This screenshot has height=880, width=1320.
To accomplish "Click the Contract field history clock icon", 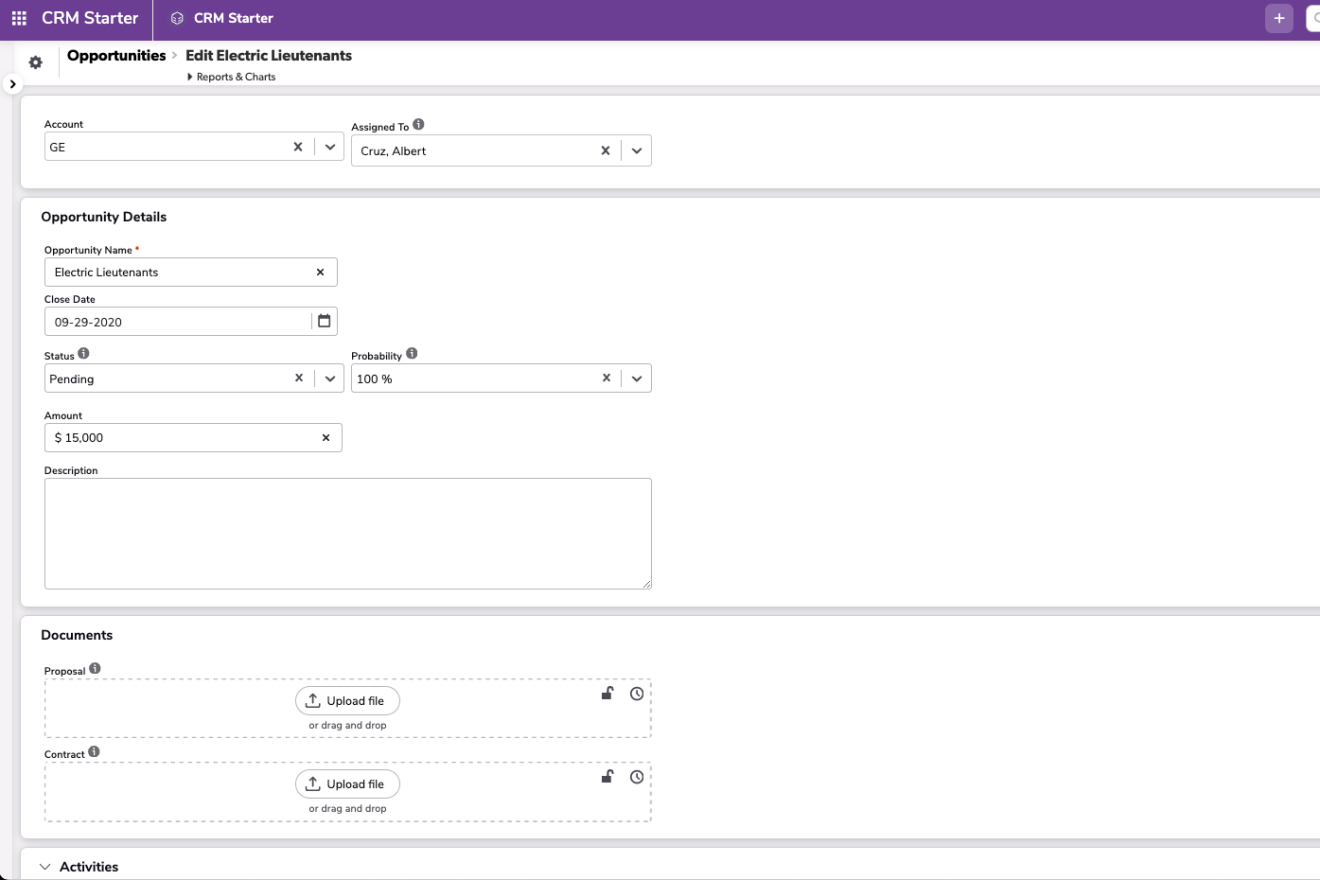I will 637,777.
